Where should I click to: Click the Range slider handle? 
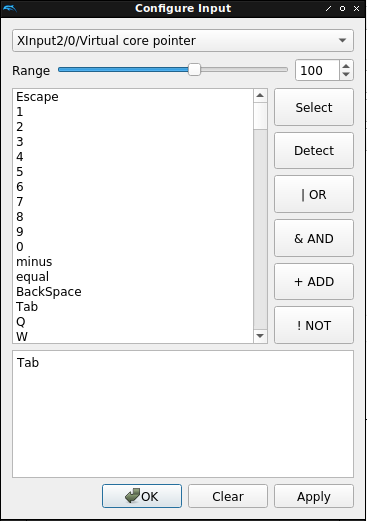194,70
